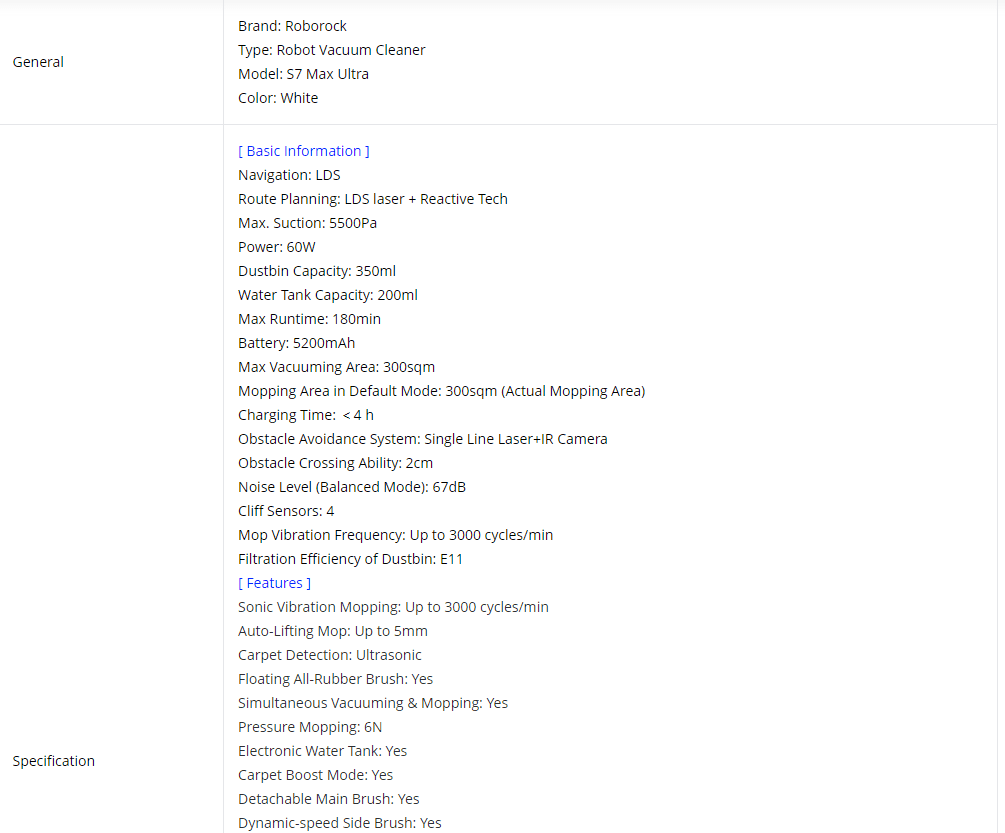This screenshot has height=833, width=1005.
Task: Click the Basic Information section heading
Action: click(304, 151)
